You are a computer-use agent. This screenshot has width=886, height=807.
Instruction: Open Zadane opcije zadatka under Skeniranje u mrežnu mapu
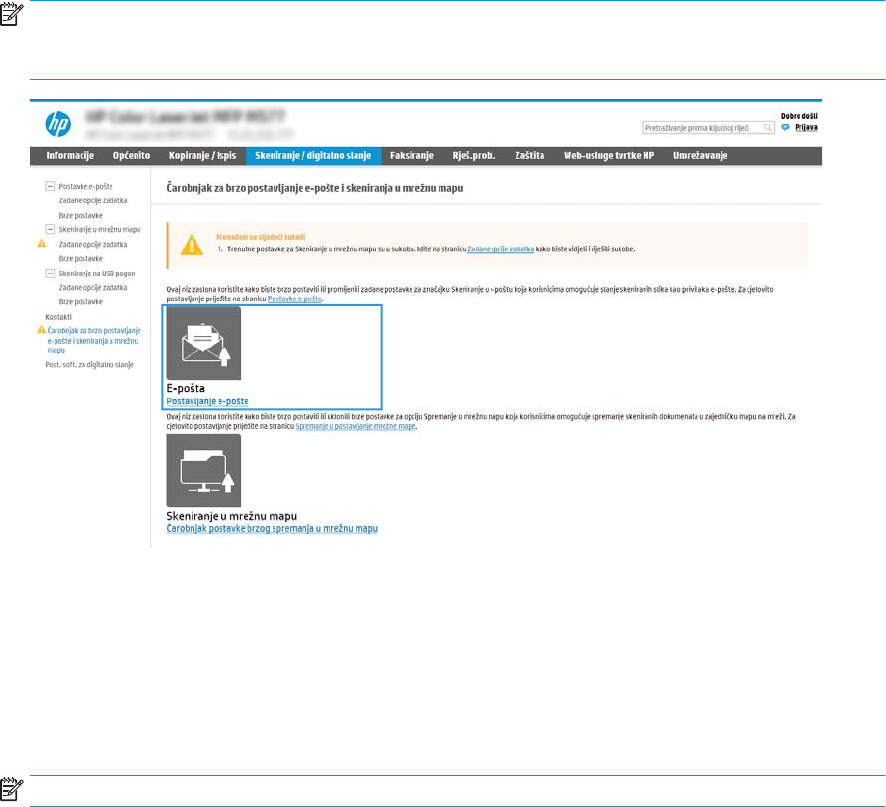93,245
